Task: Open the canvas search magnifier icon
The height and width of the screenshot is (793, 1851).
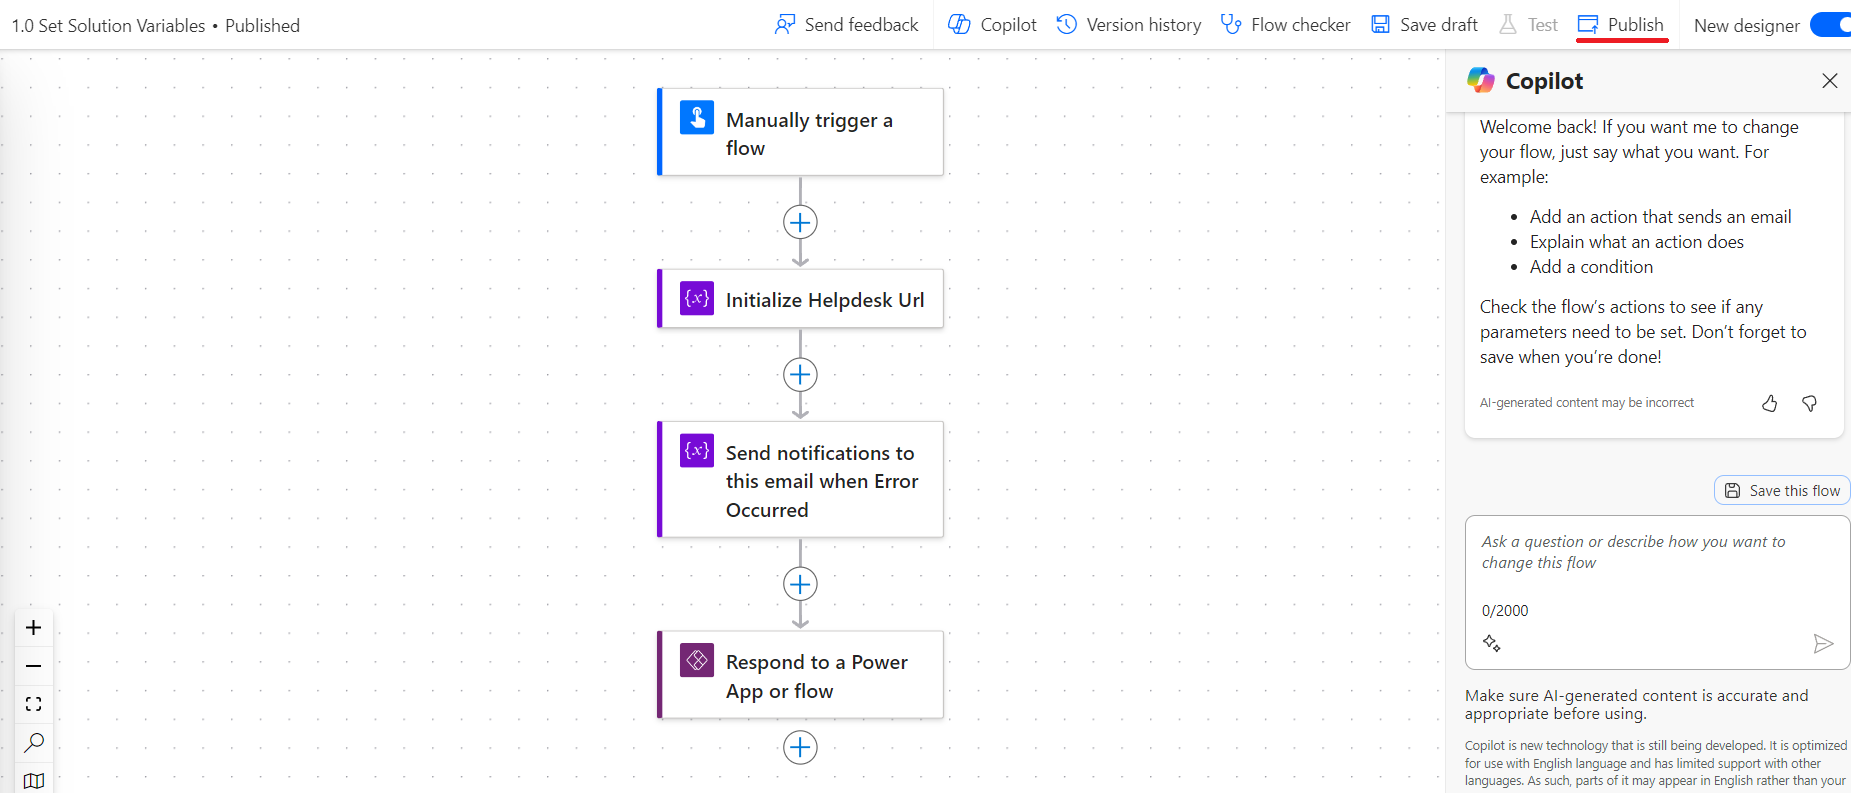Action: click(x=33, y=742)
